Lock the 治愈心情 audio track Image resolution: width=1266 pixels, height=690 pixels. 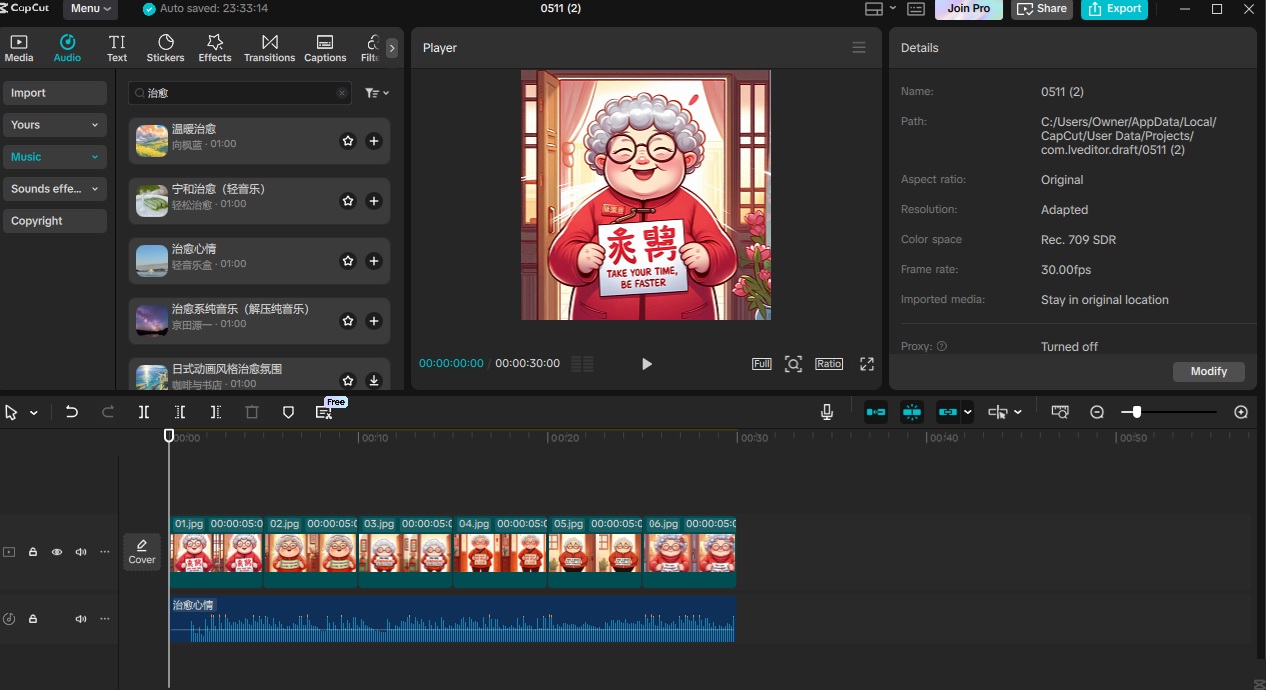coord(33,619)
